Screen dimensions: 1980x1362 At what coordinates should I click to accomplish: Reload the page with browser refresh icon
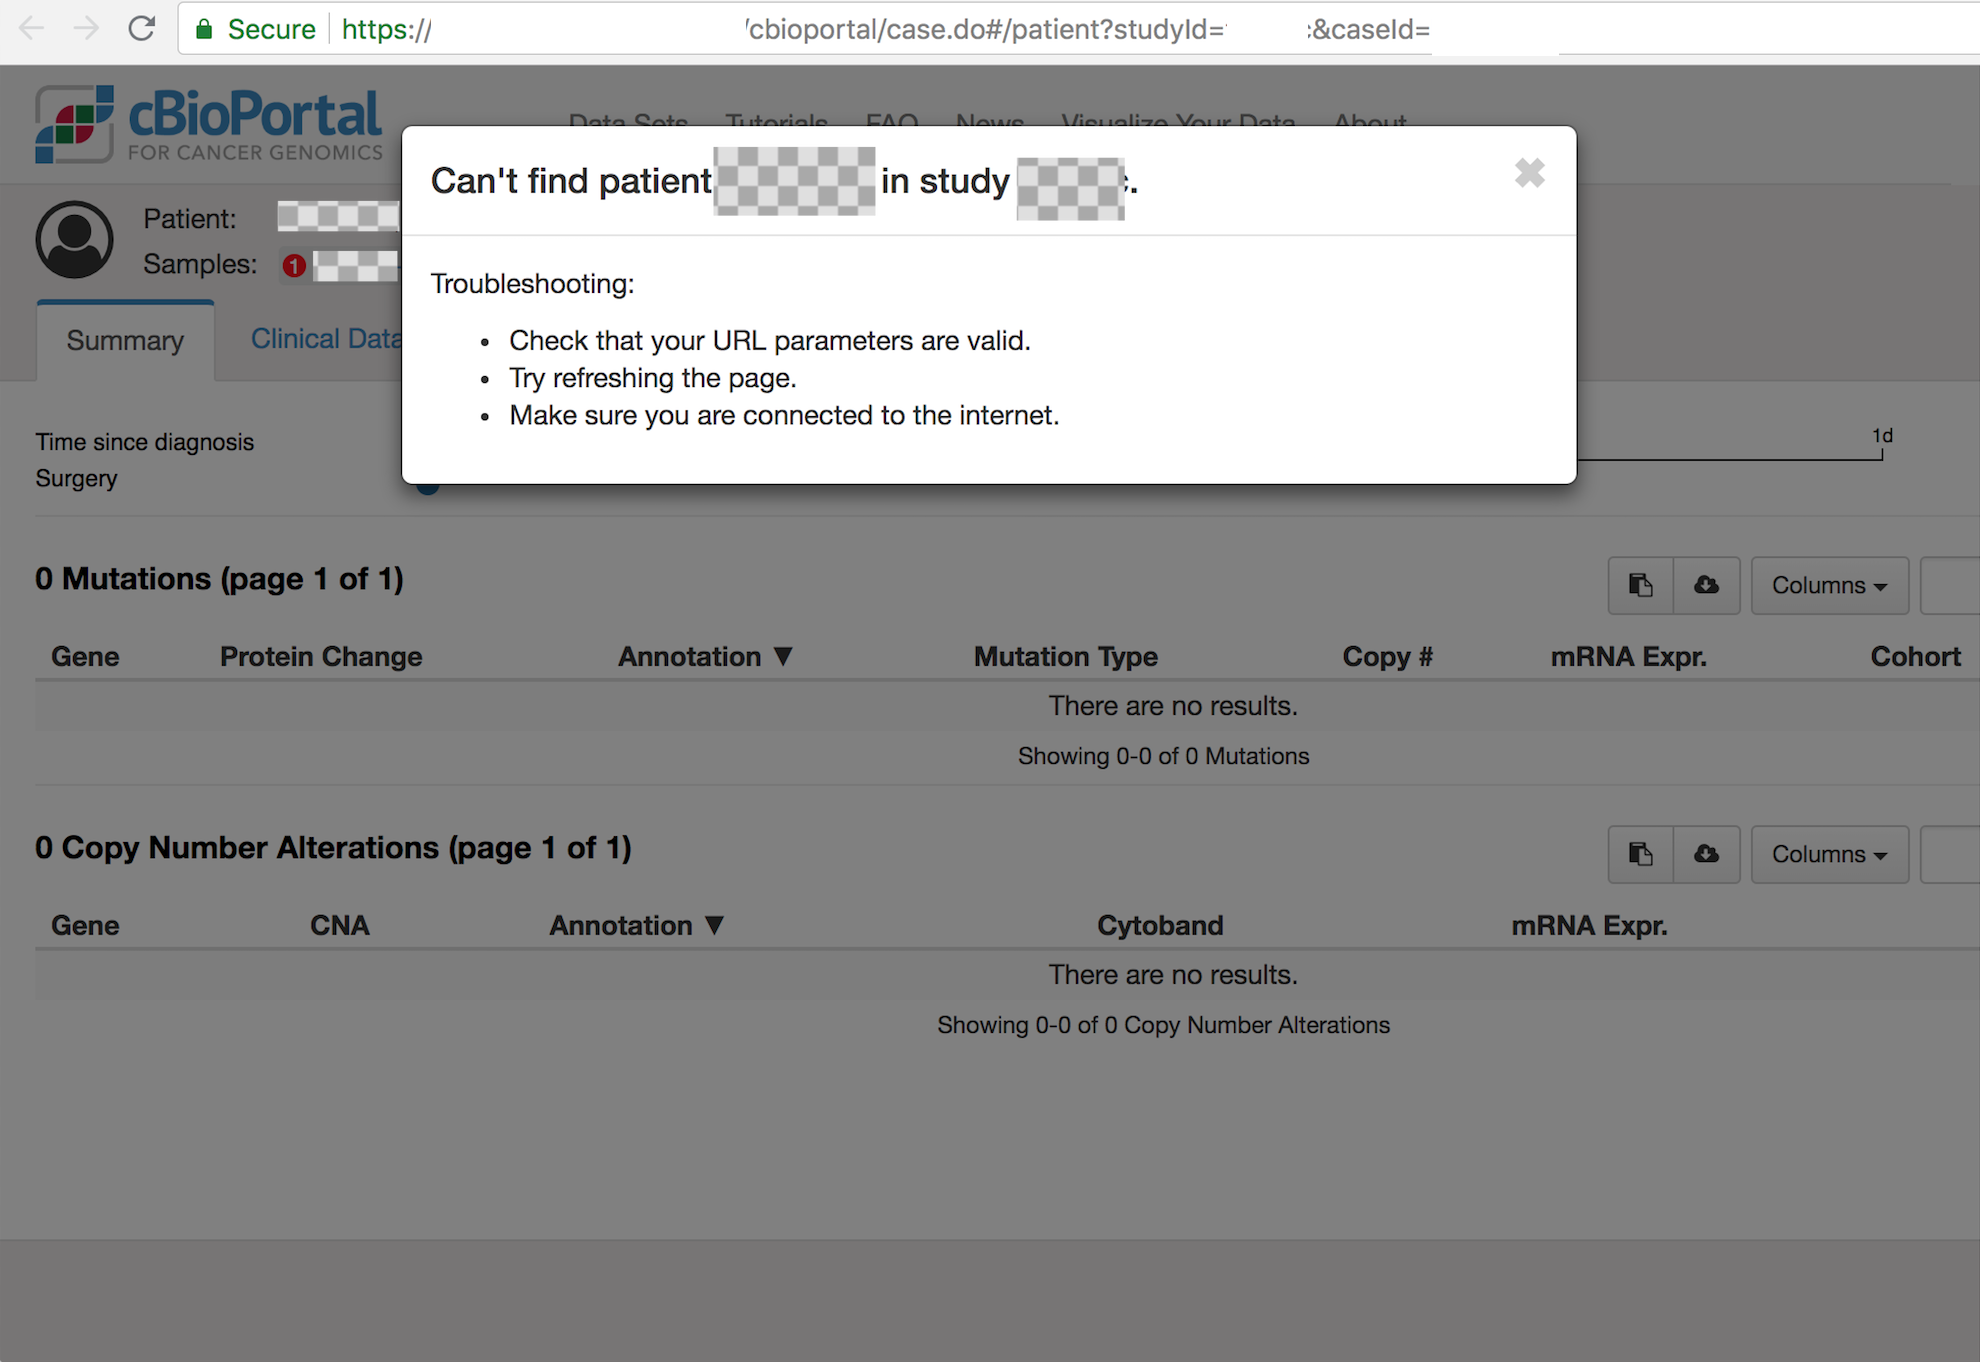pos(141,28)
